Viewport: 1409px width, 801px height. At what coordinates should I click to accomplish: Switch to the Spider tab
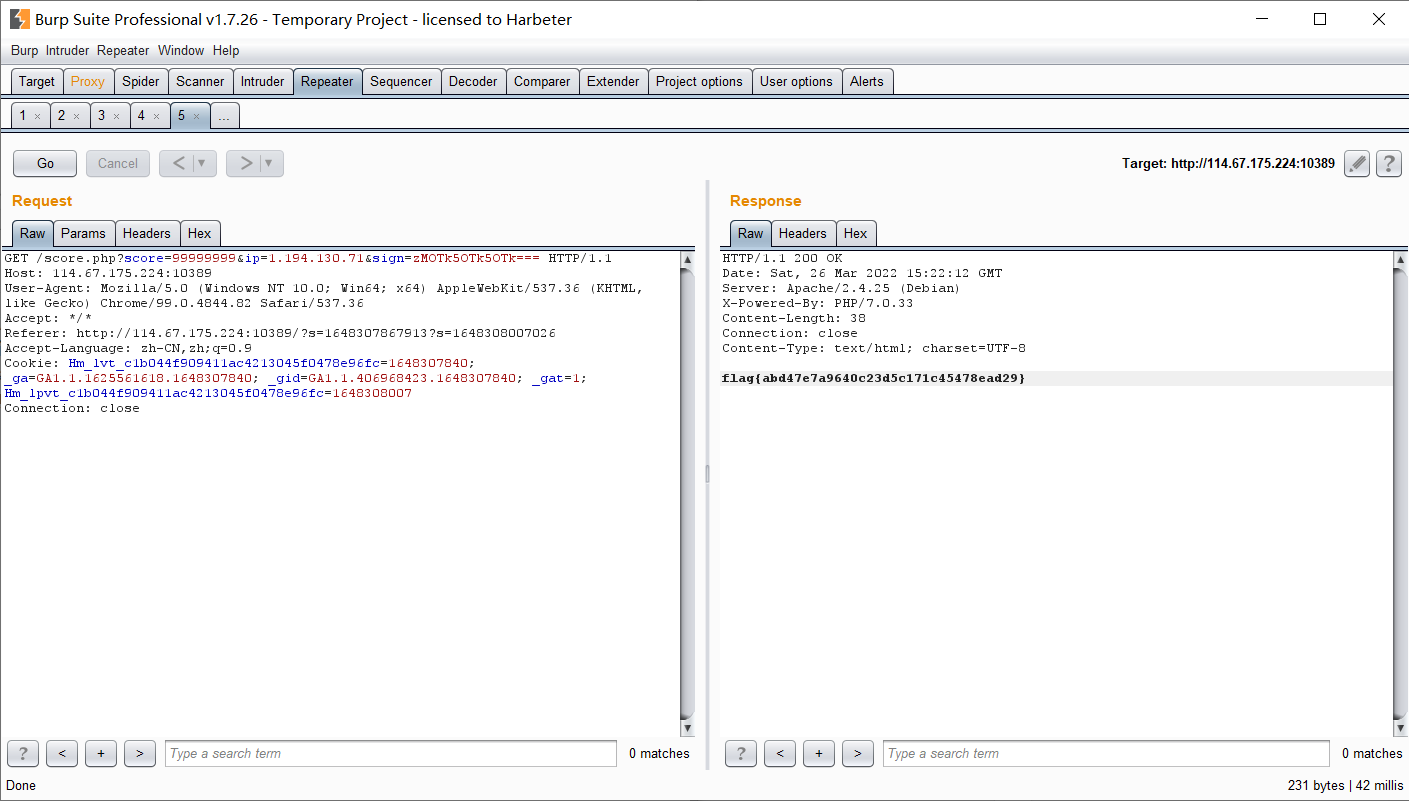(141, 82)
